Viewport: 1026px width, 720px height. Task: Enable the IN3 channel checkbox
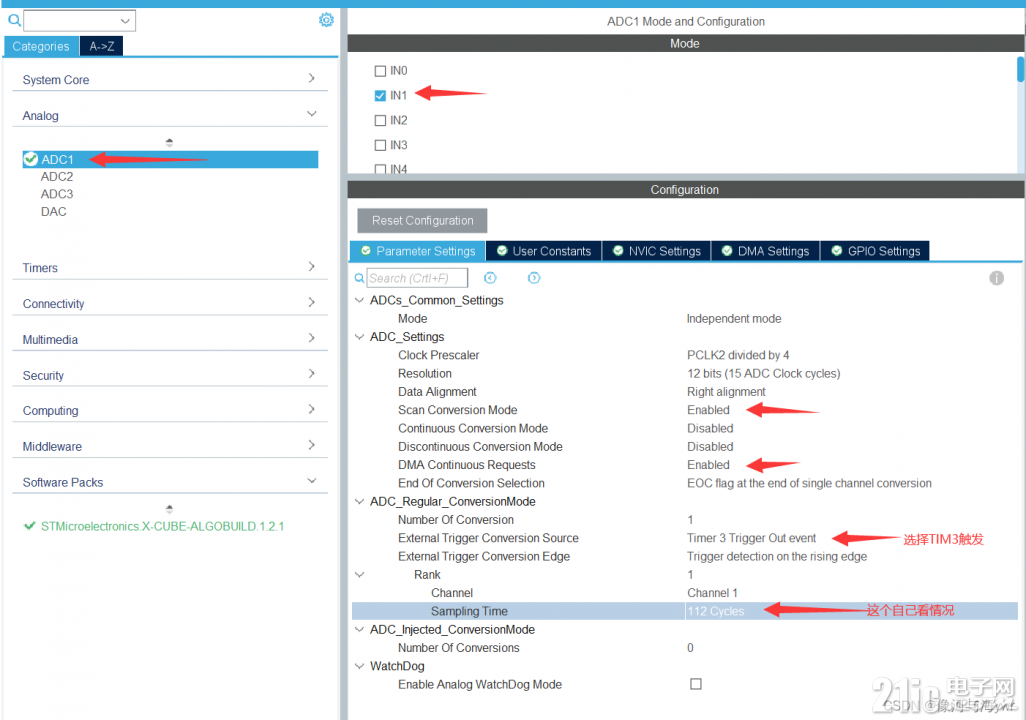[x=380, y=145]
